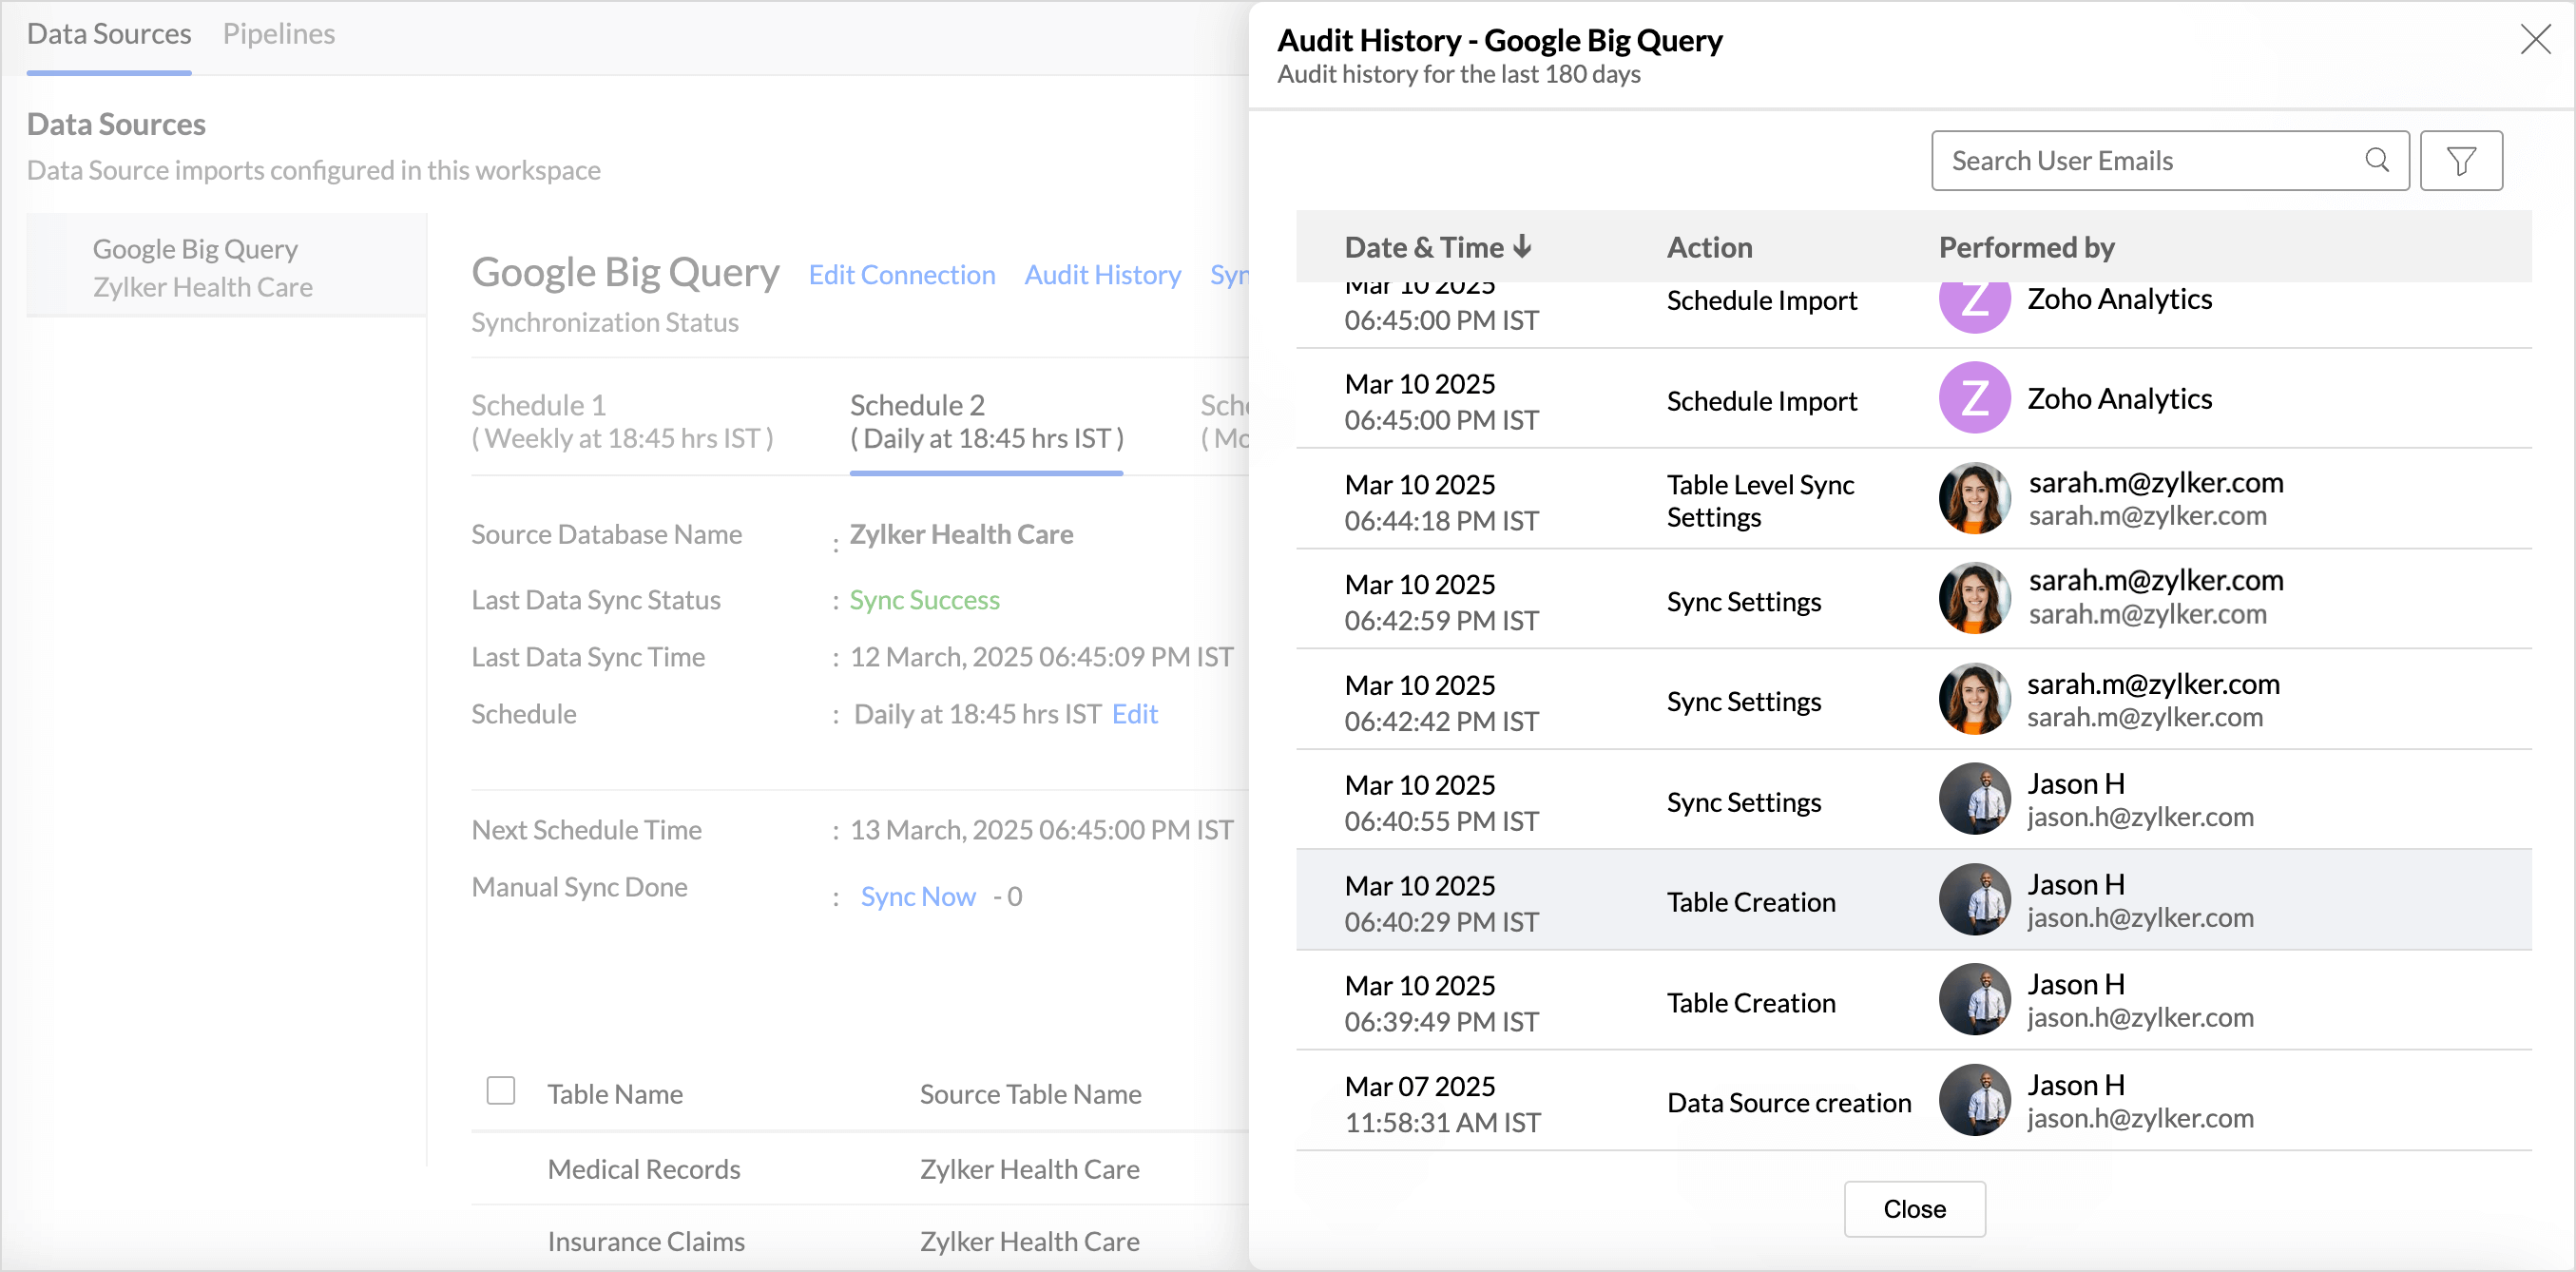Viewport: 2576px width, 1272px height.
Task: Click Zoho Analytics avatar in second Schedule Import row
Action: tap(1974, 398)
